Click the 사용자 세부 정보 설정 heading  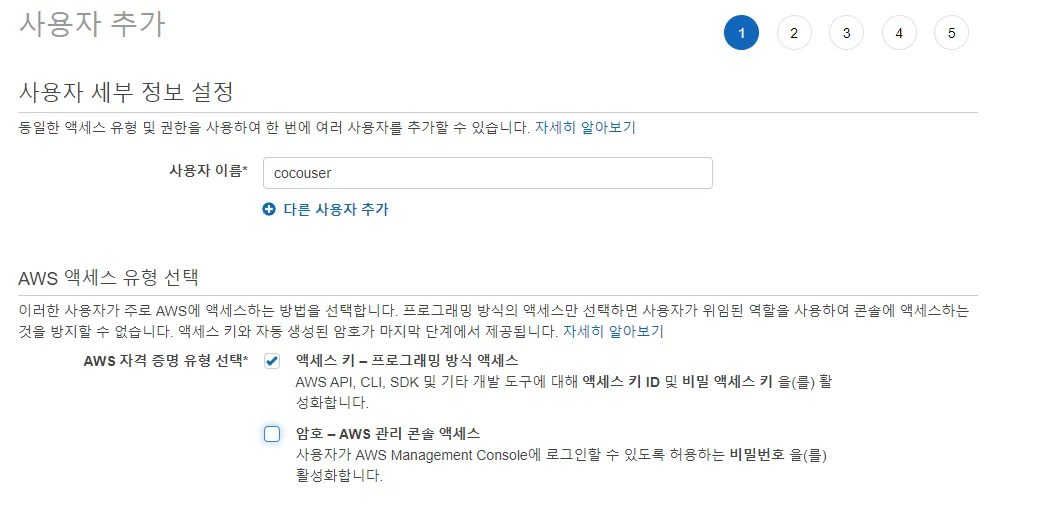pos(126,93)
